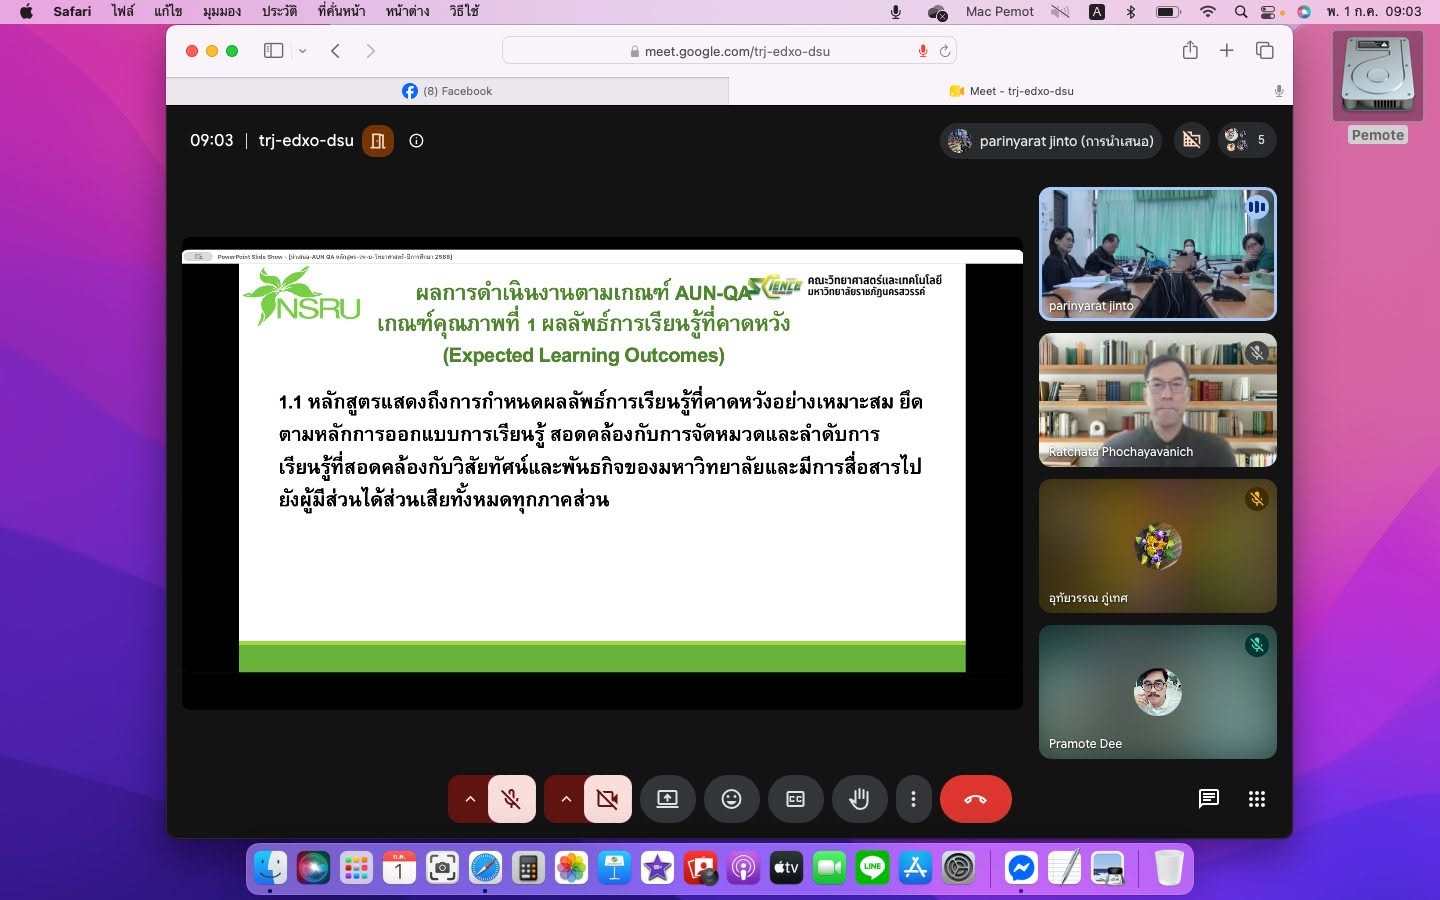This screenshot has height=900, width=1440.
Task: Click the meeting info icon
Action: (417, 141)
